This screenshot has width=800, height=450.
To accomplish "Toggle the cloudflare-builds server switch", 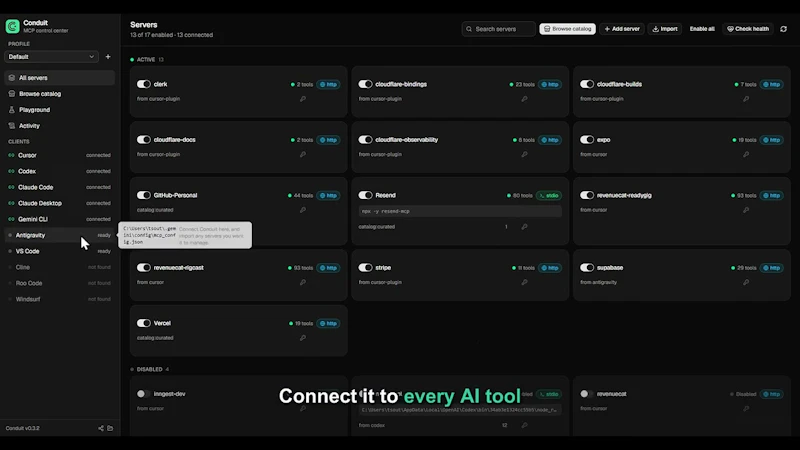I will click(587, 84).
